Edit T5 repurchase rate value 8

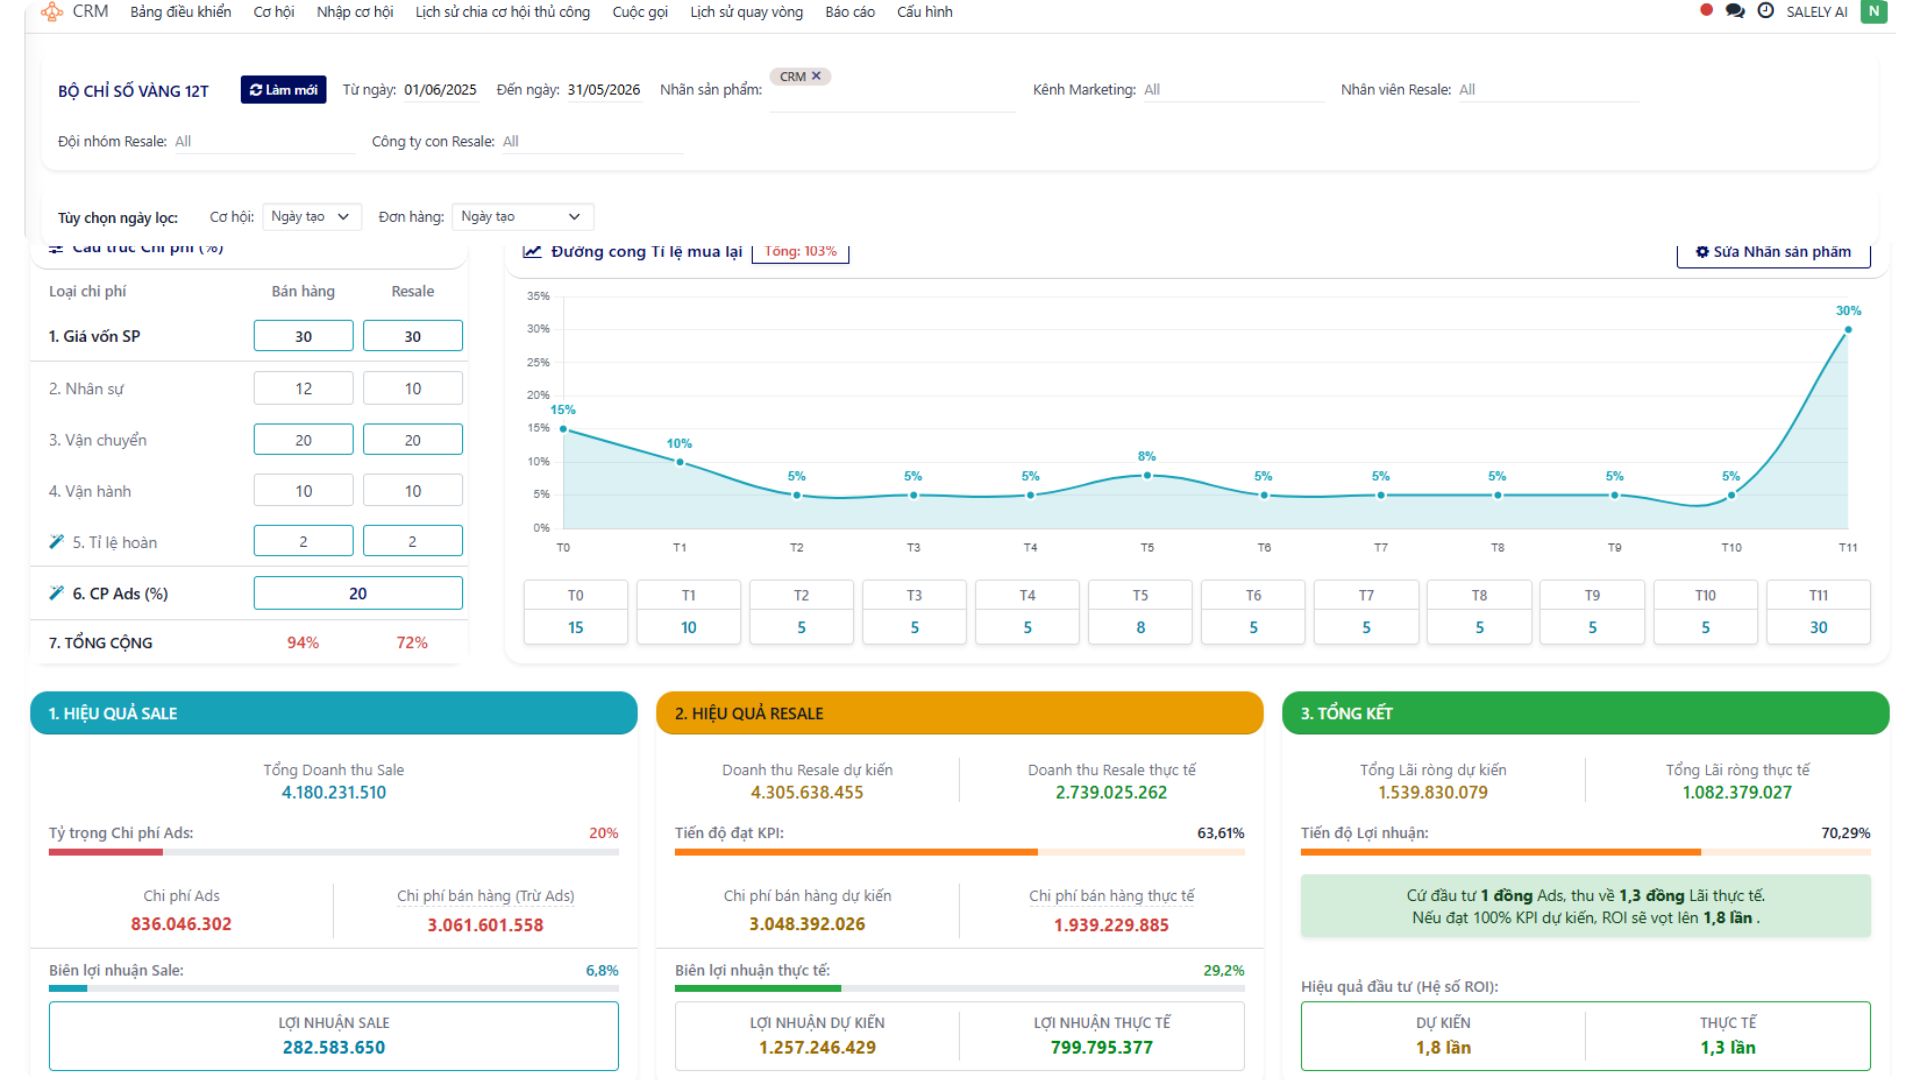[1140, 628]
